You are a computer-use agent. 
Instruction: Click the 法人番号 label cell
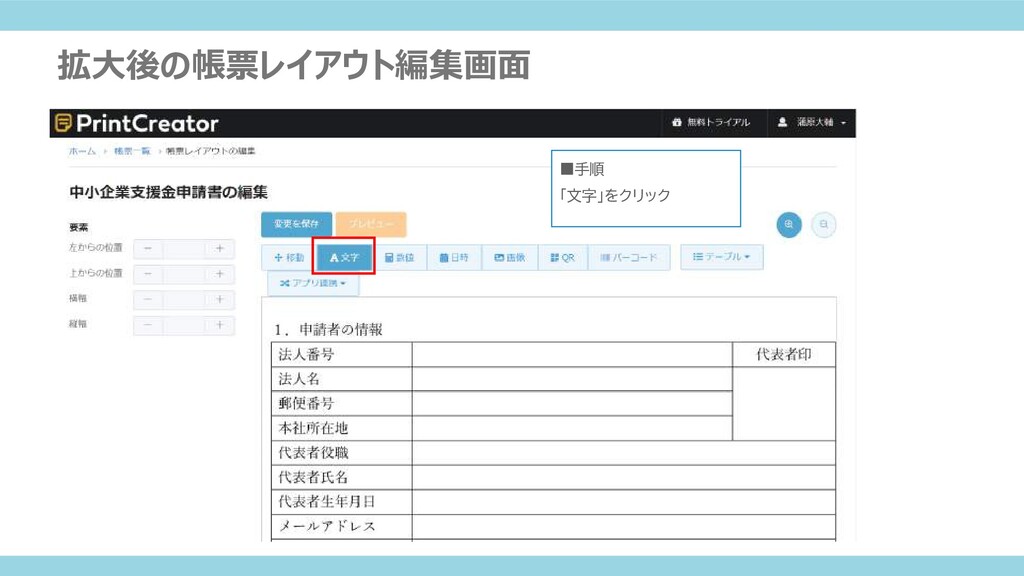pyautogui.click(x=342, y=355)
